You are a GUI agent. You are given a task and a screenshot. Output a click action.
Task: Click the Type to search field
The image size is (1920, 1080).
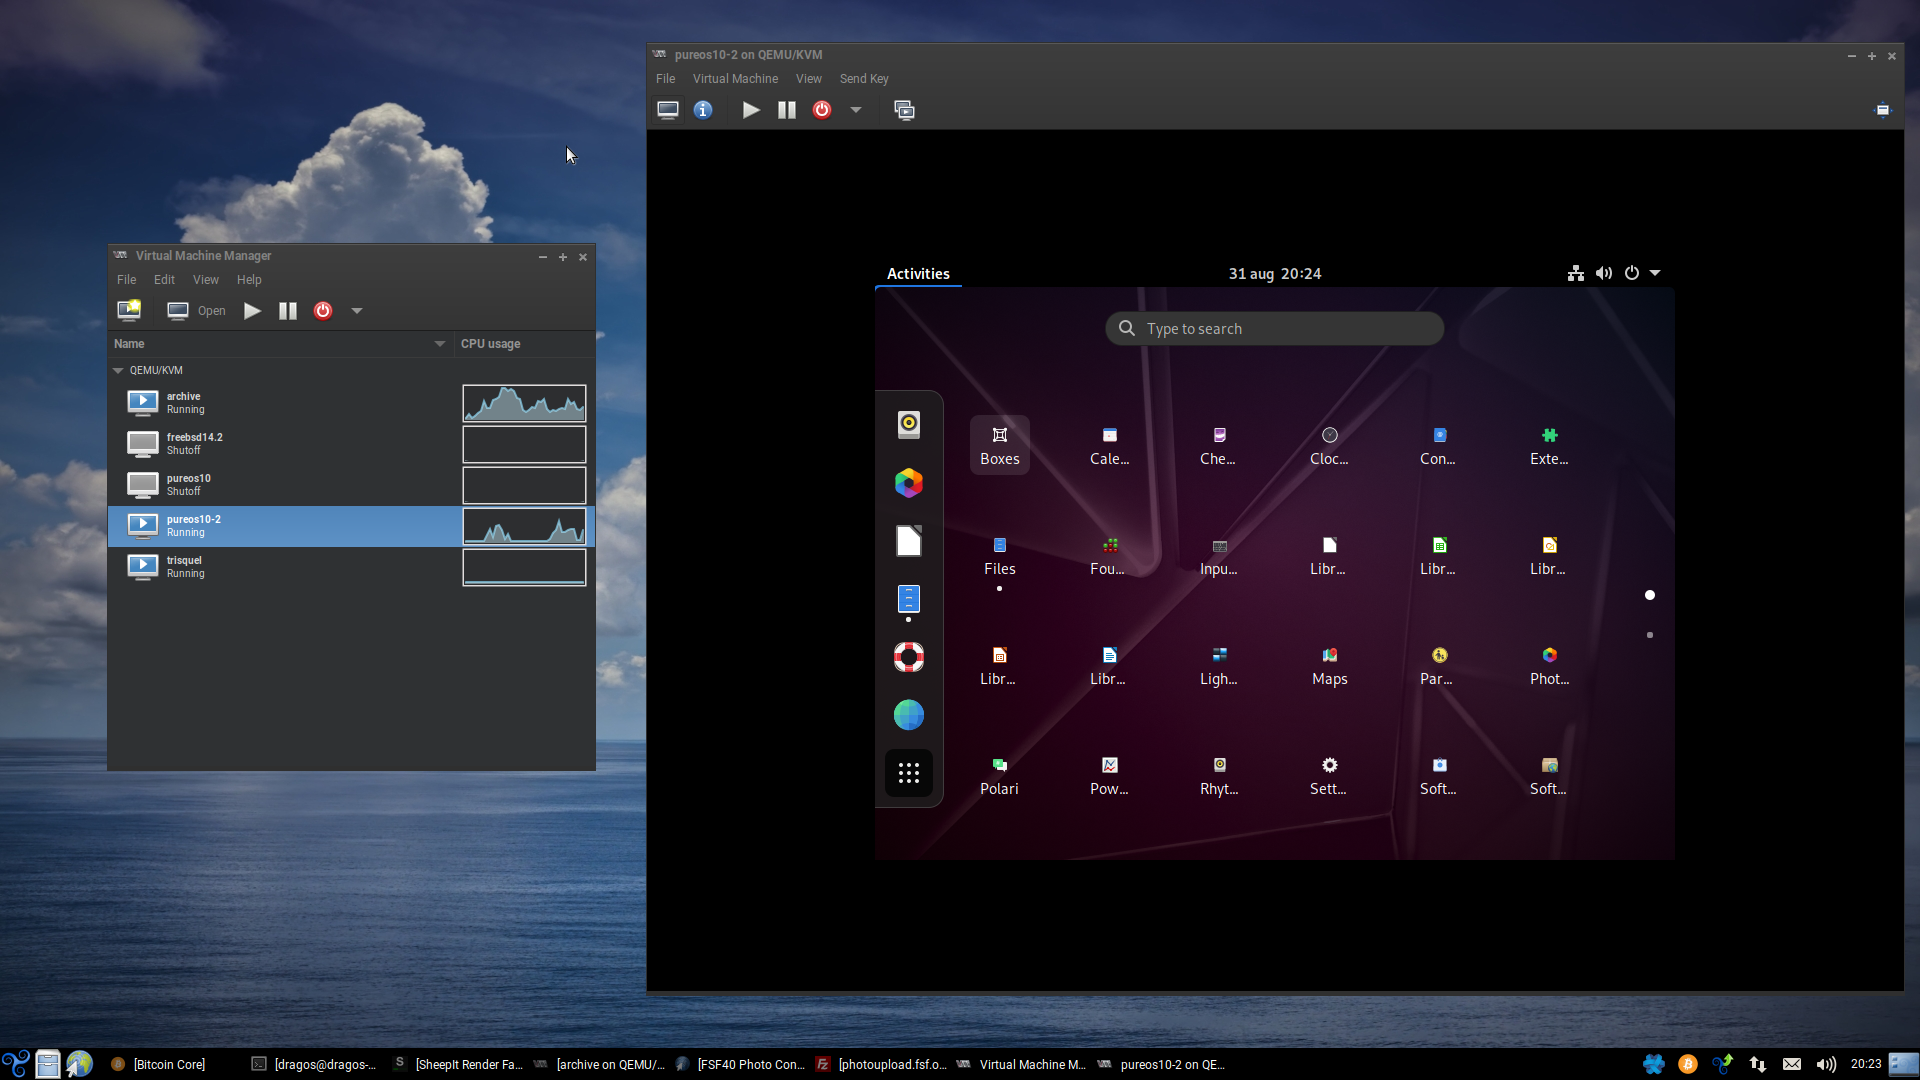pos(1274,329)
